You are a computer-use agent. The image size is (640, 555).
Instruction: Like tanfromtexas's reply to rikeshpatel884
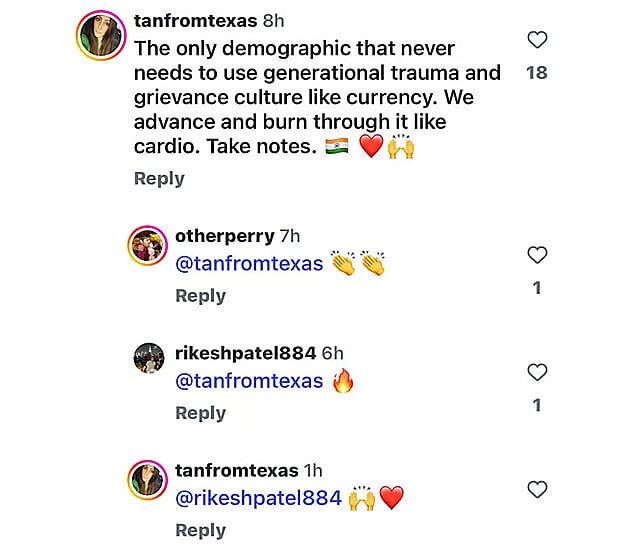tap(537, 489)
